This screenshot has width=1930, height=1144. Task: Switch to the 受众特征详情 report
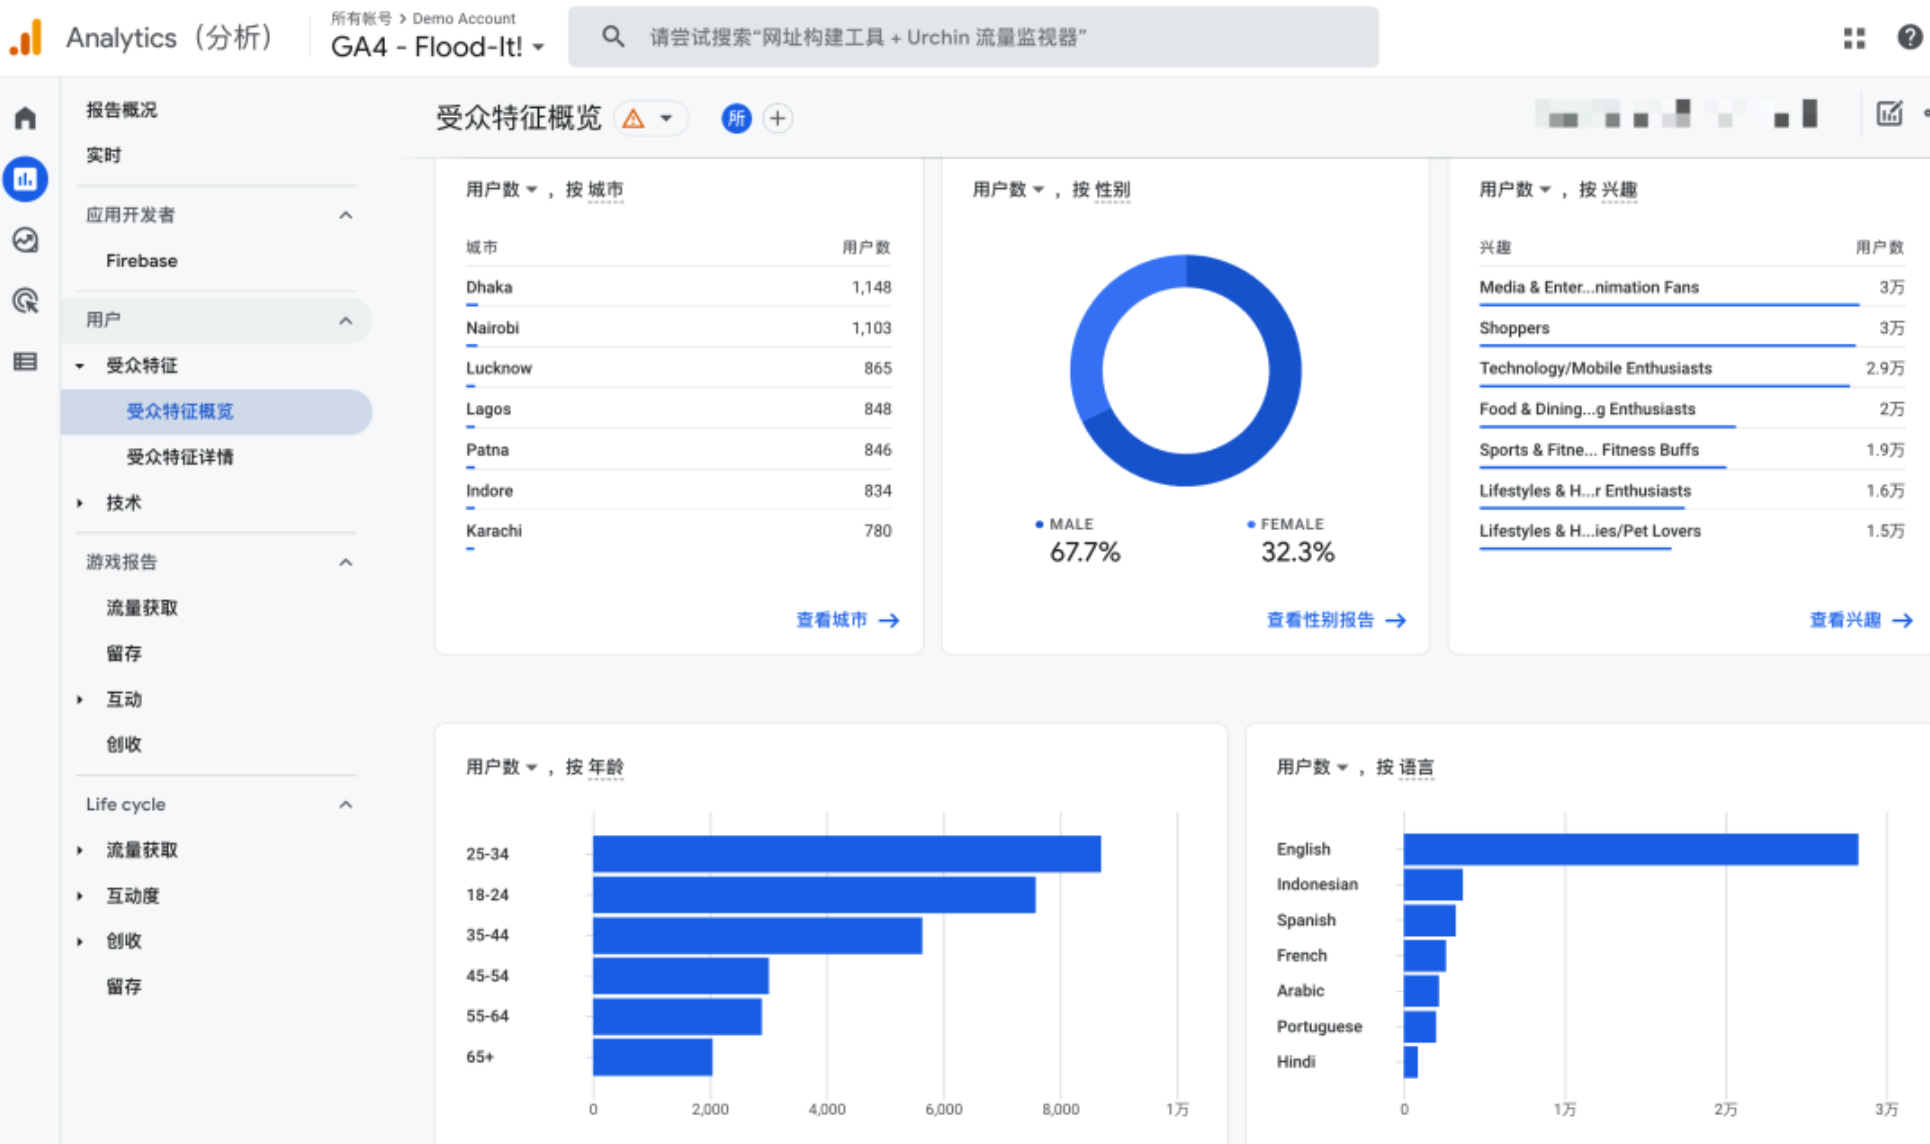pyautogui.click(x=181, y=457)
